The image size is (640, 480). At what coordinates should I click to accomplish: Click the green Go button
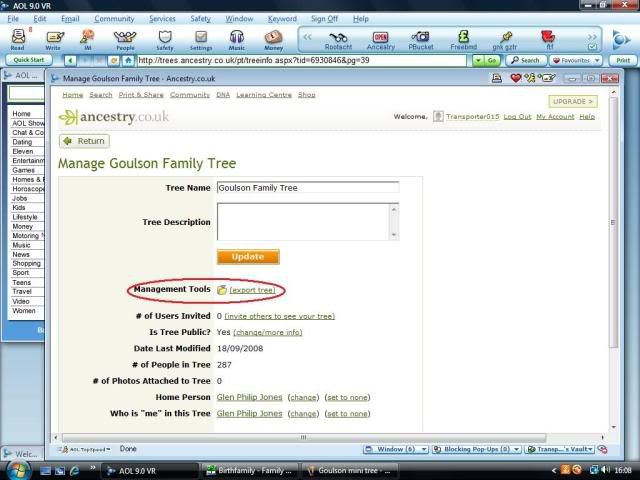coord(492,60)
